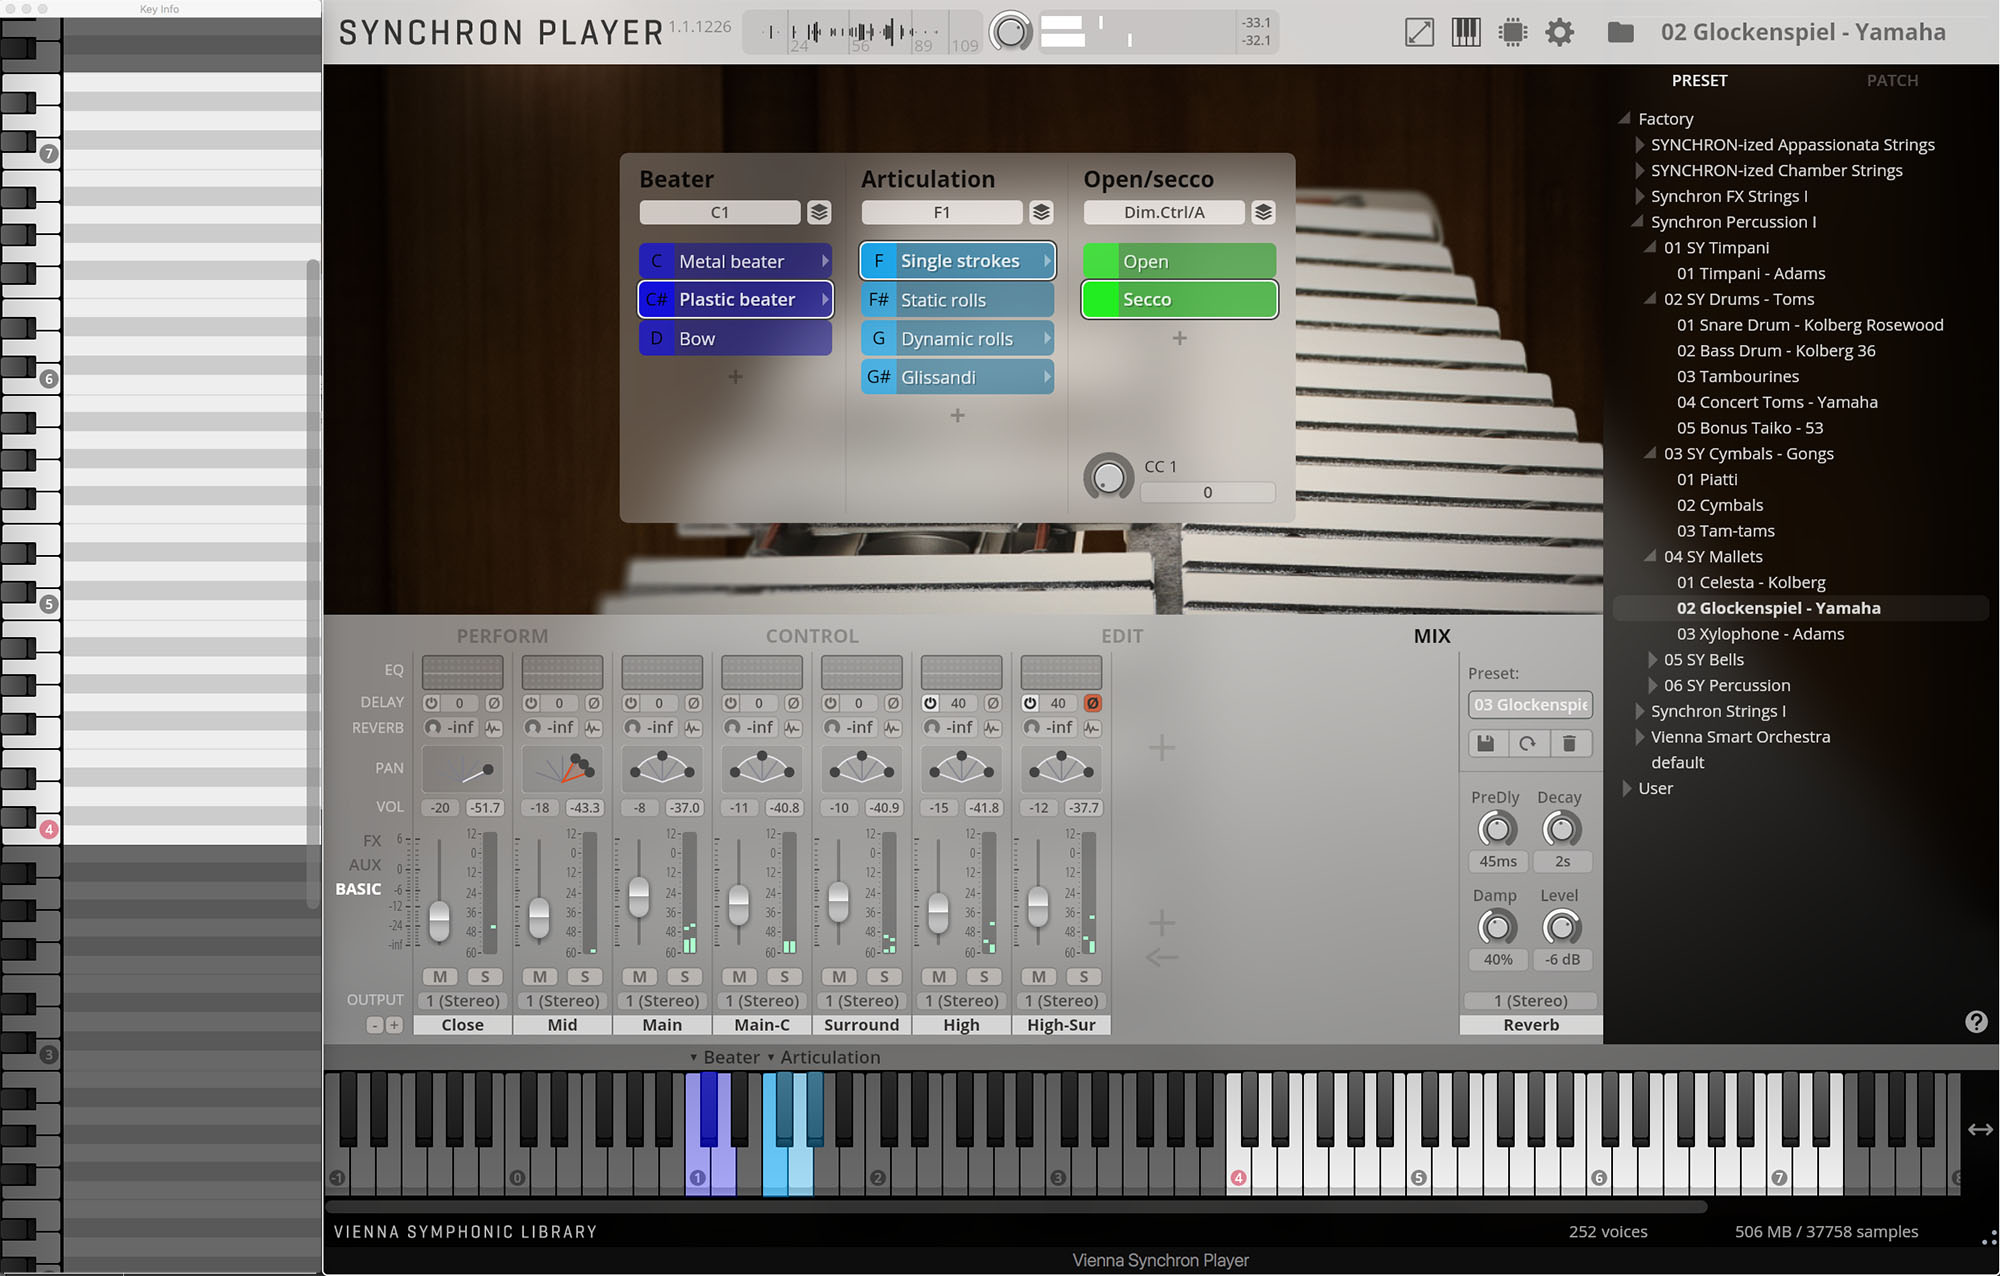Click the Close channel pan display
2000x1276 pixels.
462,769
